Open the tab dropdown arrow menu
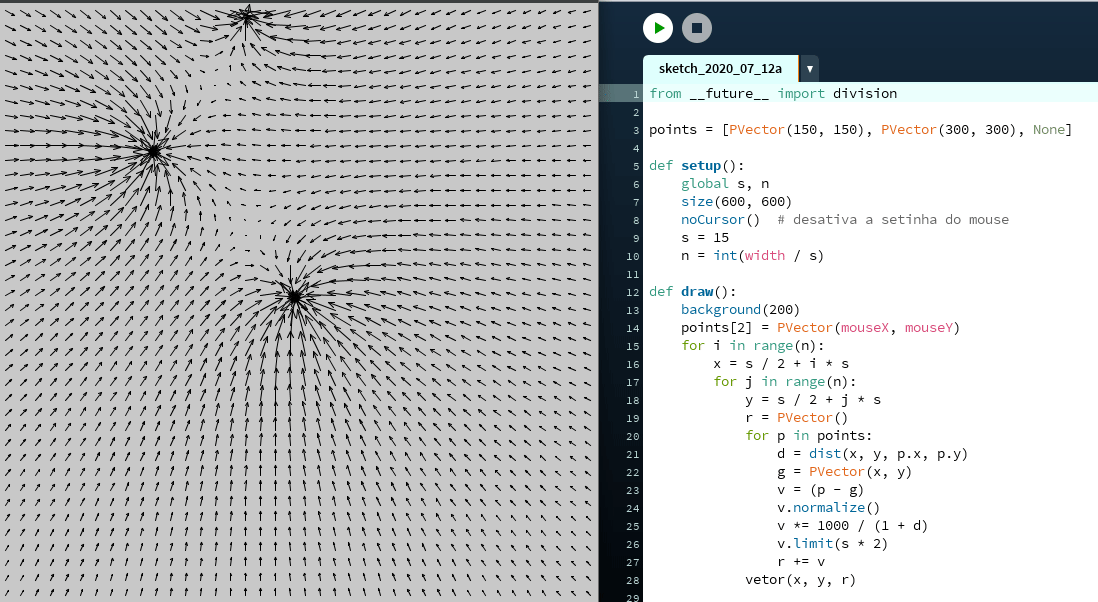 [x=809, y=69]
